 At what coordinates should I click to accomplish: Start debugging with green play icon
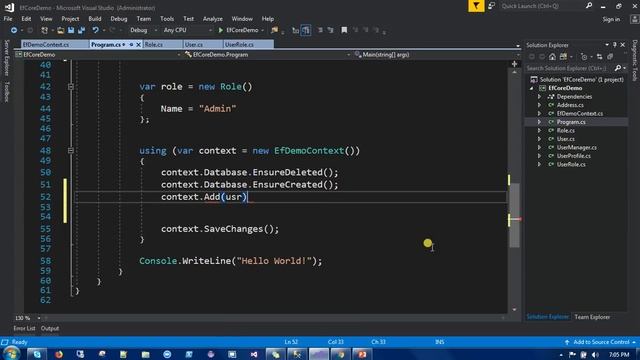(x=220, y=30)
